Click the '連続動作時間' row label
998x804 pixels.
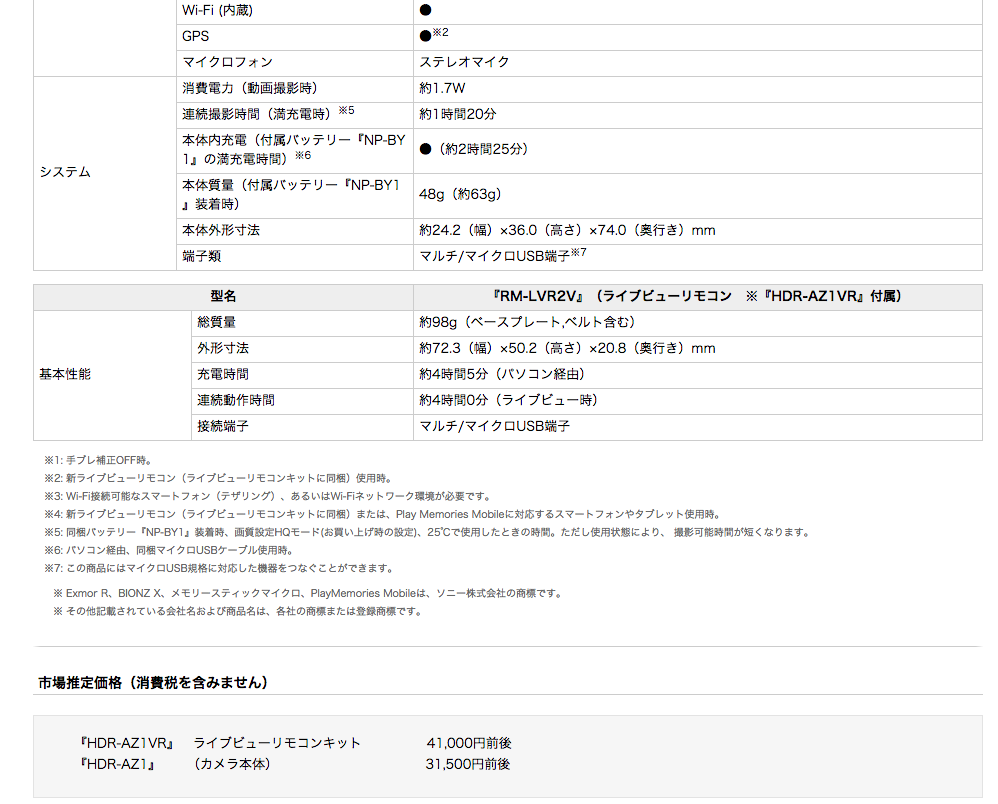[235, 401]
